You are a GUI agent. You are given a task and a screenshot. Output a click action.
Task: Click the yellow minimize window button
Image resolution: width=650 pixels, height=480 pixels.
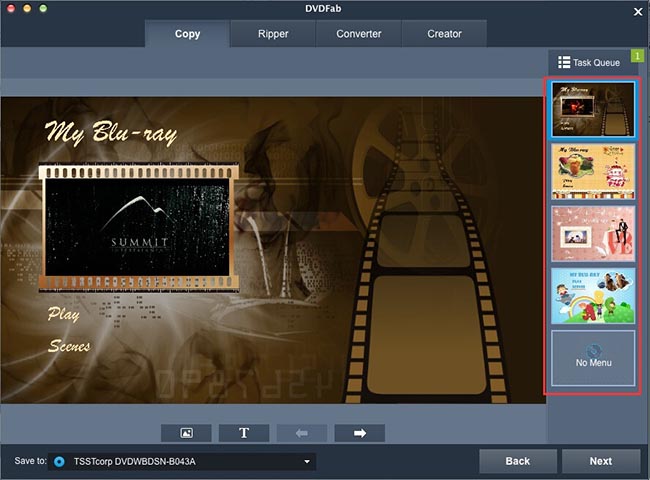27,8
